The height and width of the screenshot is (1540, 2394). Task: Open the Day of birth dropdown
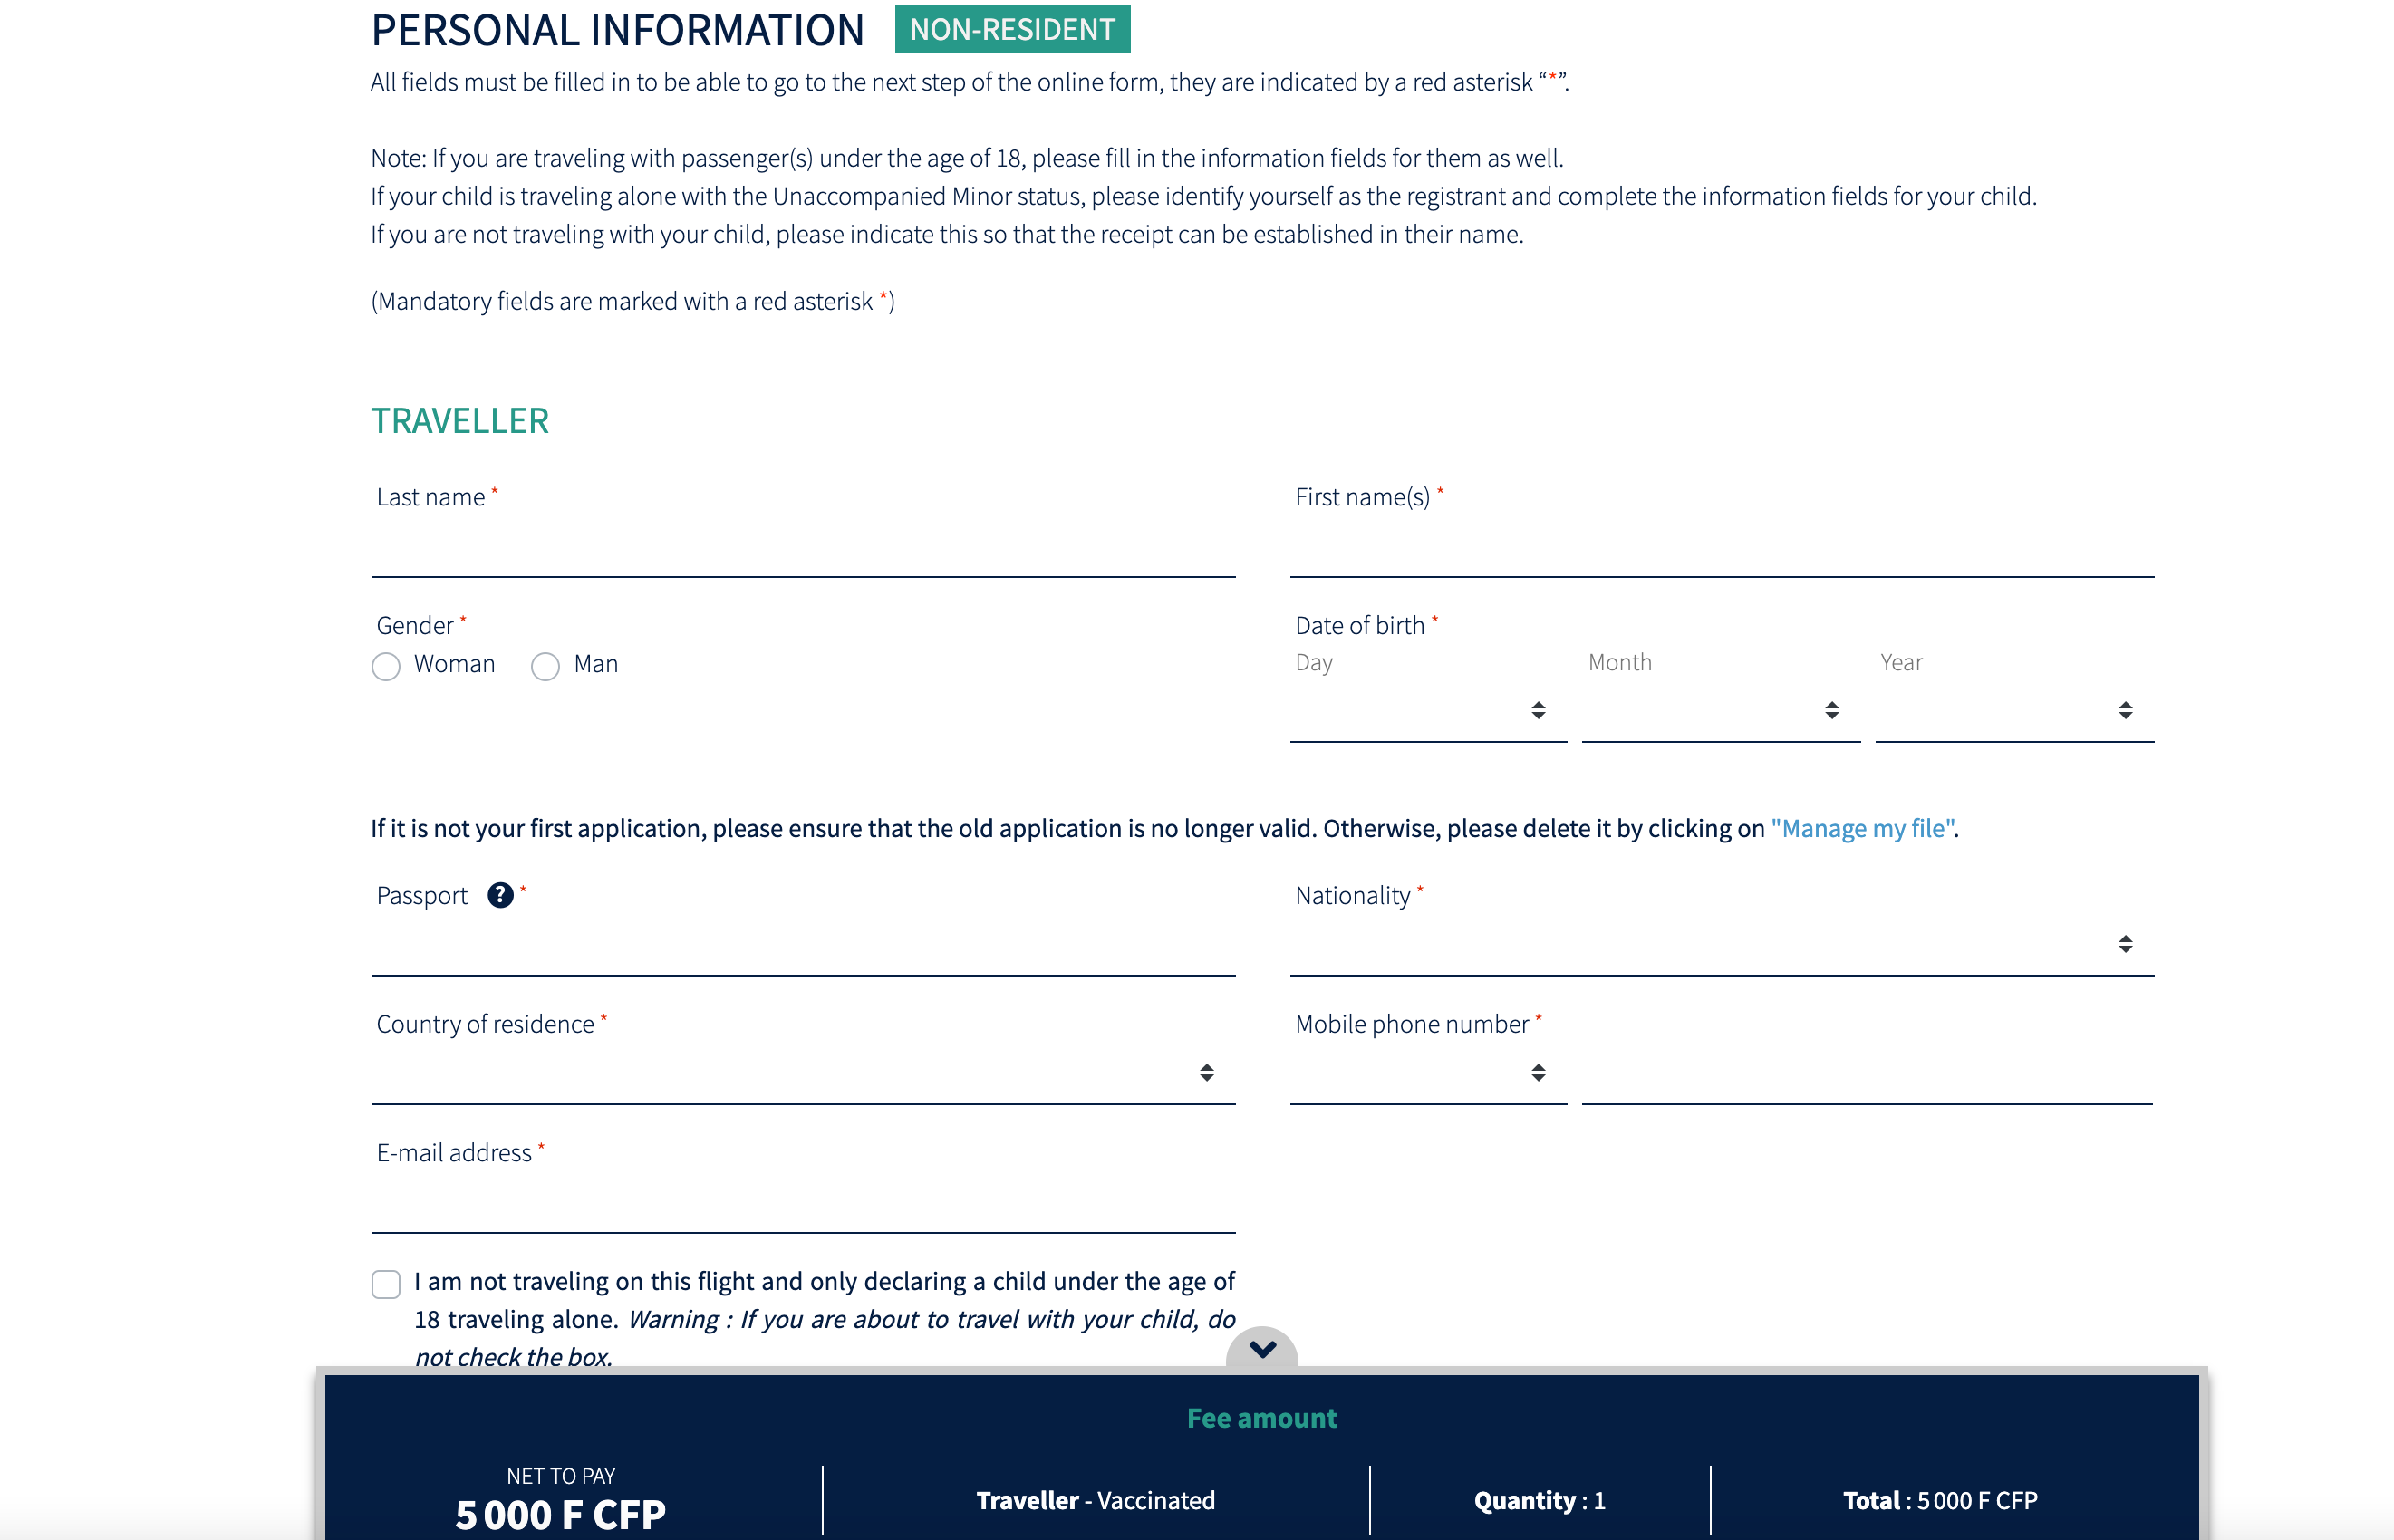click(1427, 710)
